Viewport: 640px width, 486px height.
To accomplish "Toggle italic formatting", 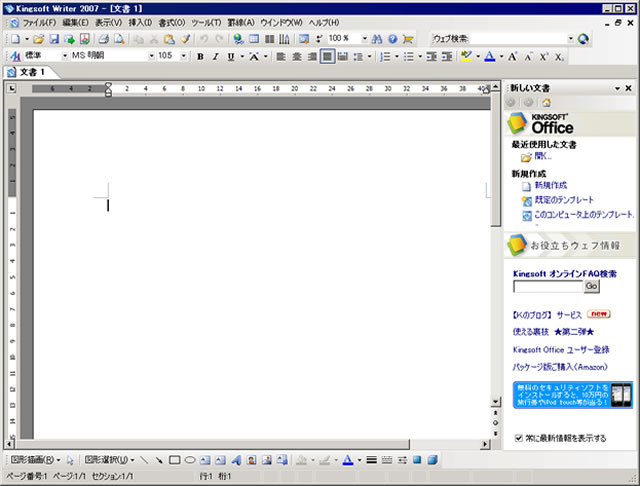I will click(216, 57).
